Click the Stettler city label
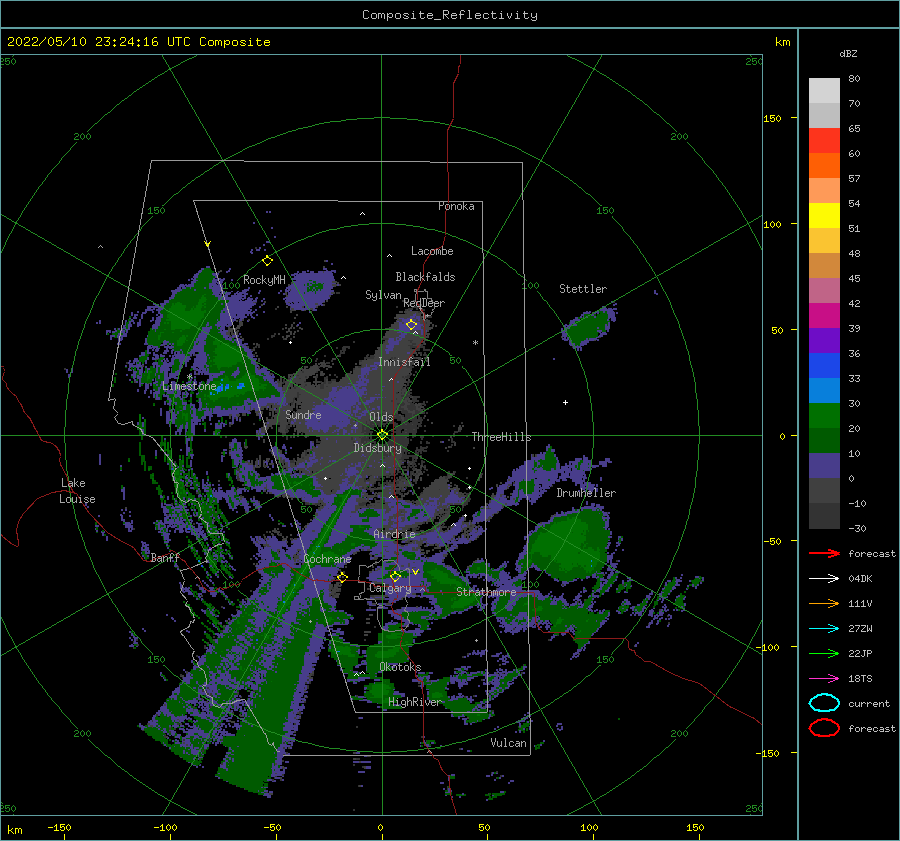This screenshot has width=900, height=841. click(583, 289)
